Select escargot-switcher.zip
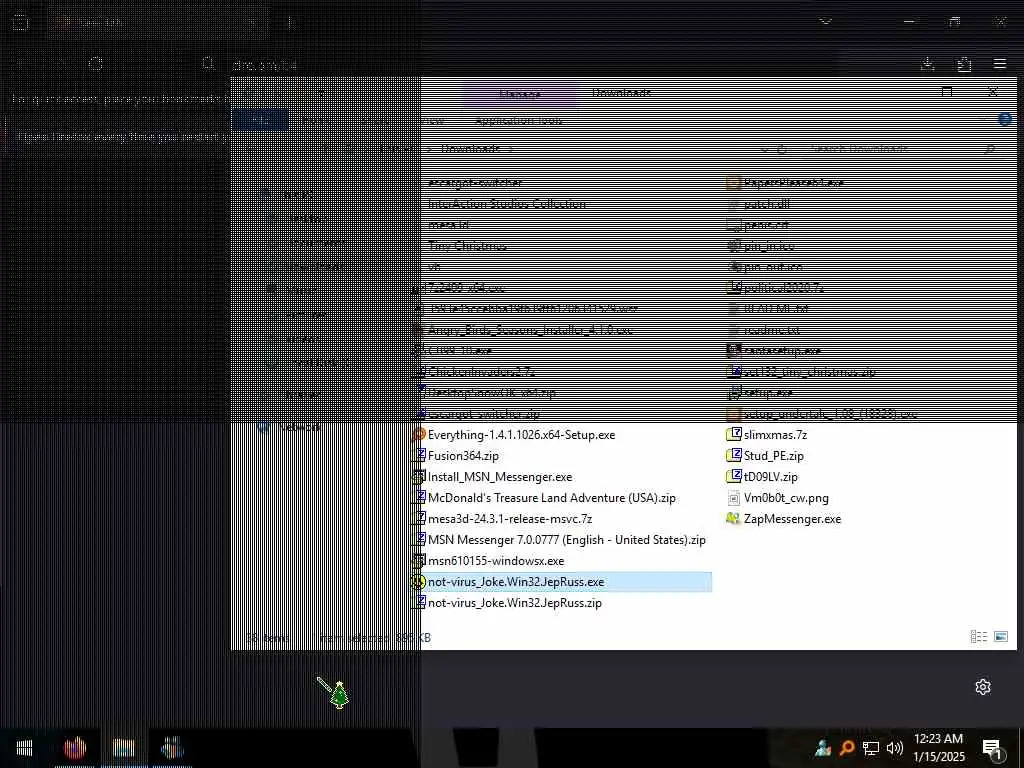This screenshot has width=1024, height=768. tap(483, 414)
